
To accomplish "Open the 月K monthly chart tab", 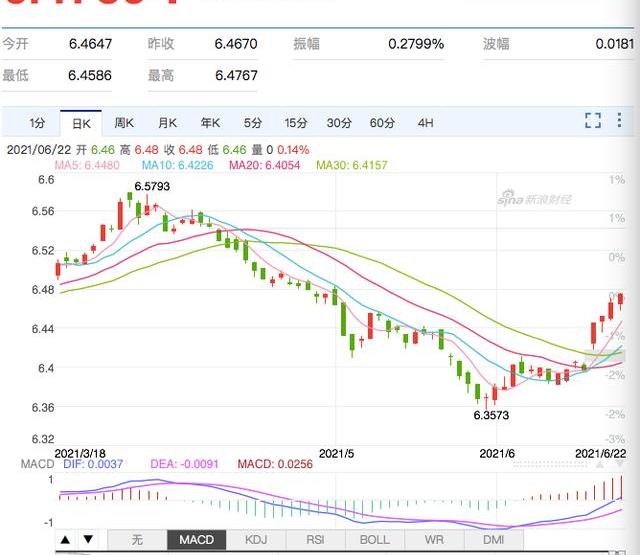I will click(167, 123).
